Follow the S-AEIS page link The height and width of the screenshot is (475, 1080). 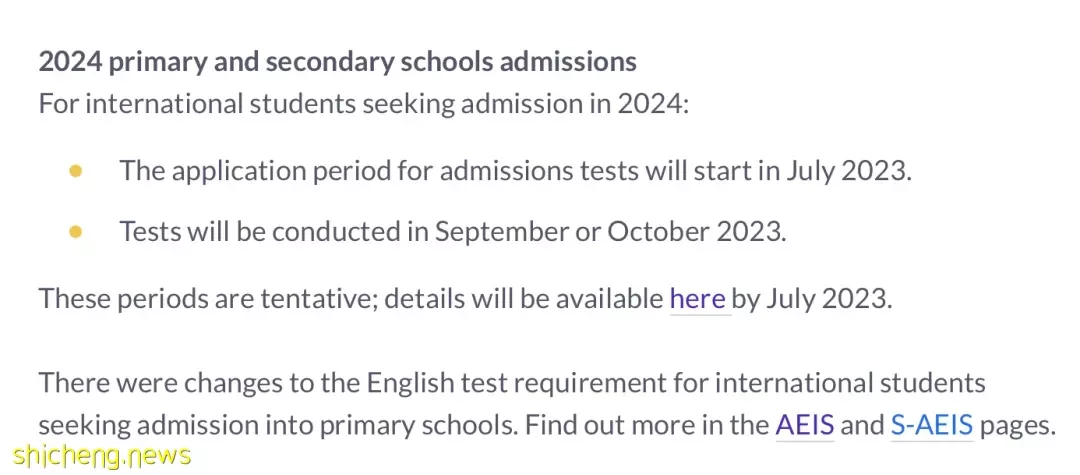pos(932,425)
